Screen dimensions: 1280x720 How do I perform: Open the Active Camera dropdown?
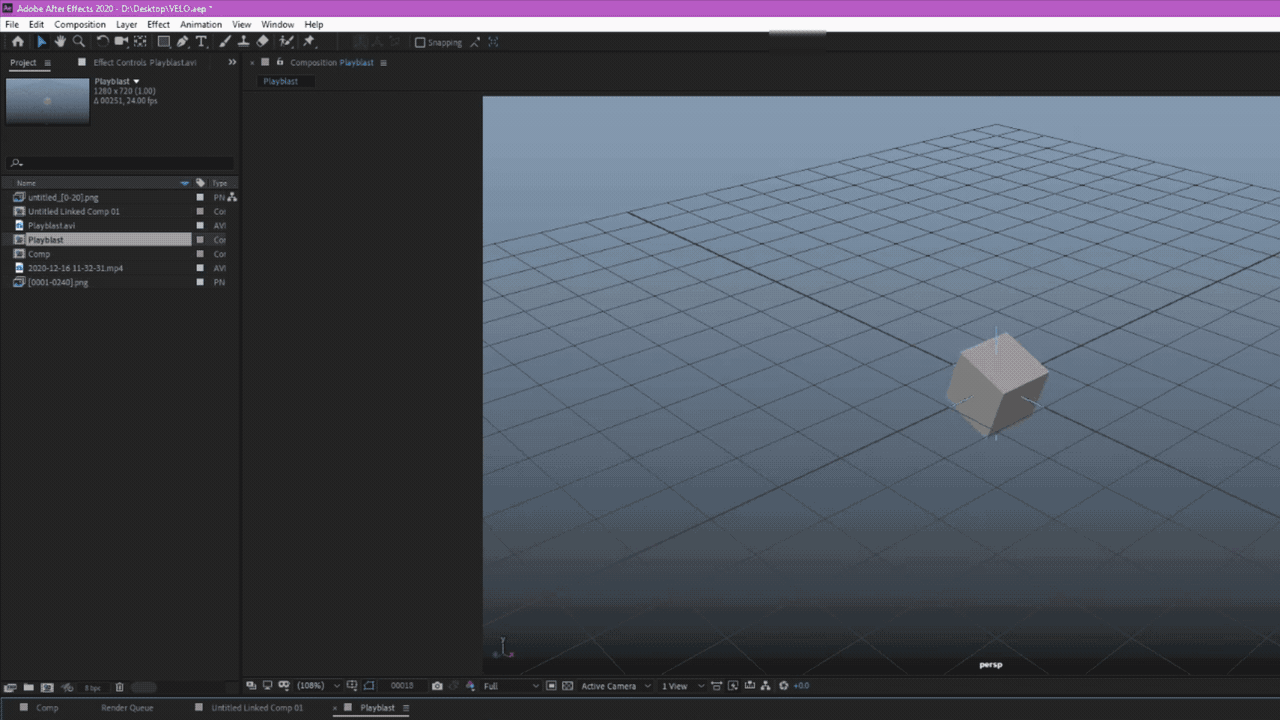point(616,686)
